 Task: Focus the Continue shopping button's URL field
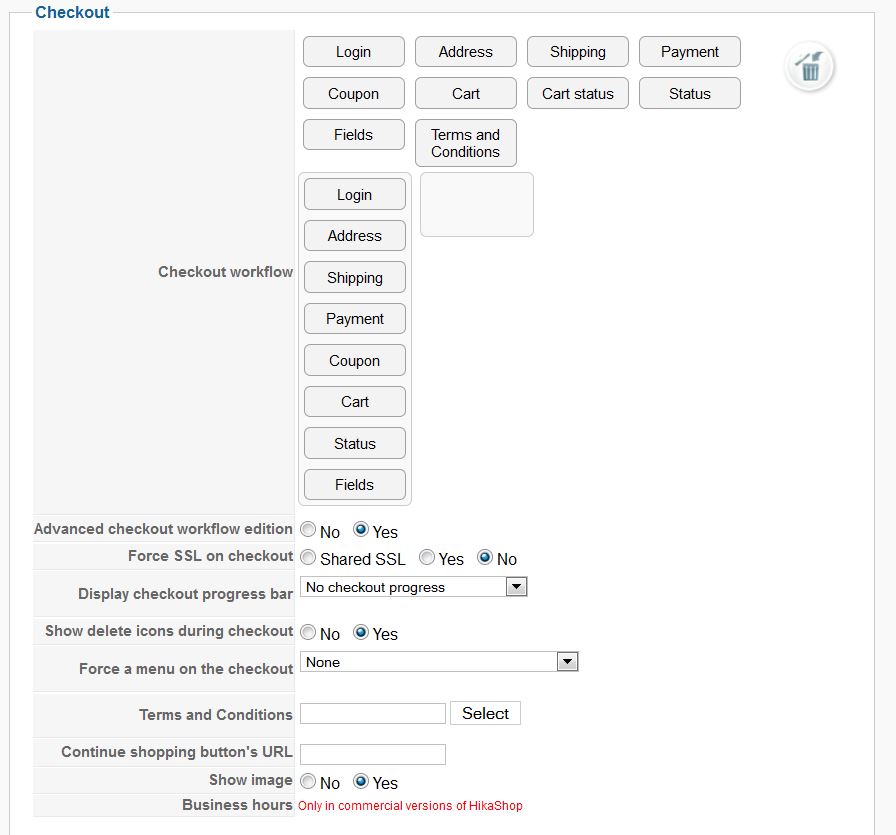click(372, 754)
